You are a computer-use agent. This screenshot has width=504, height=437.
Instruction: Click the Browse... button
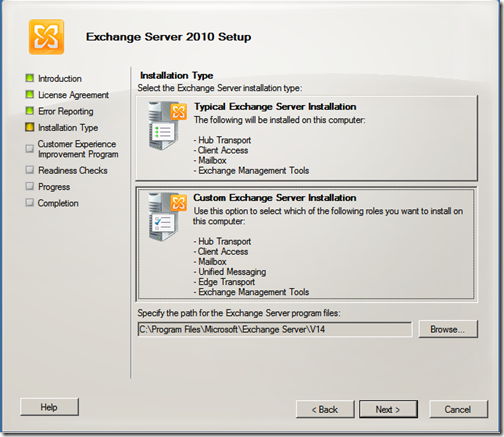pyautogui.click(x=448, y=329)
